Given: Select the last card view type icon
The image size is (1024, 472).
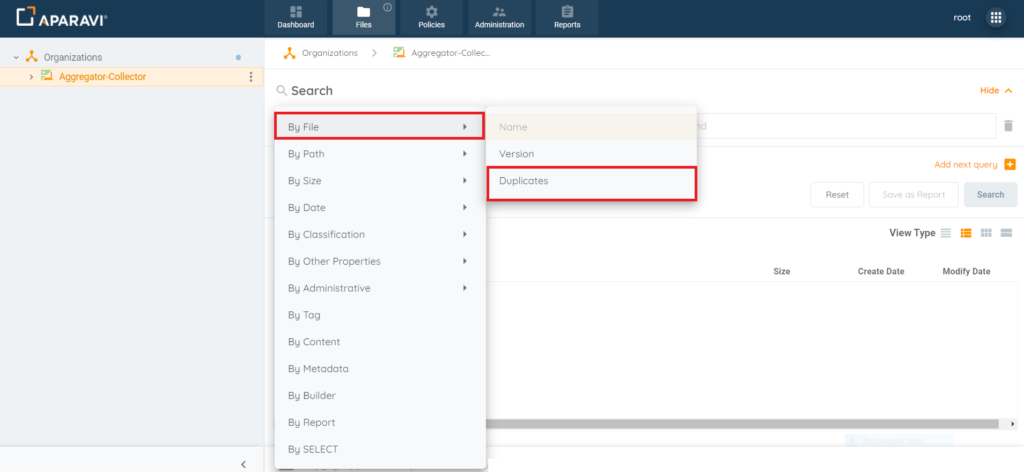Looking at the screenshot, I should (1006, 233).
